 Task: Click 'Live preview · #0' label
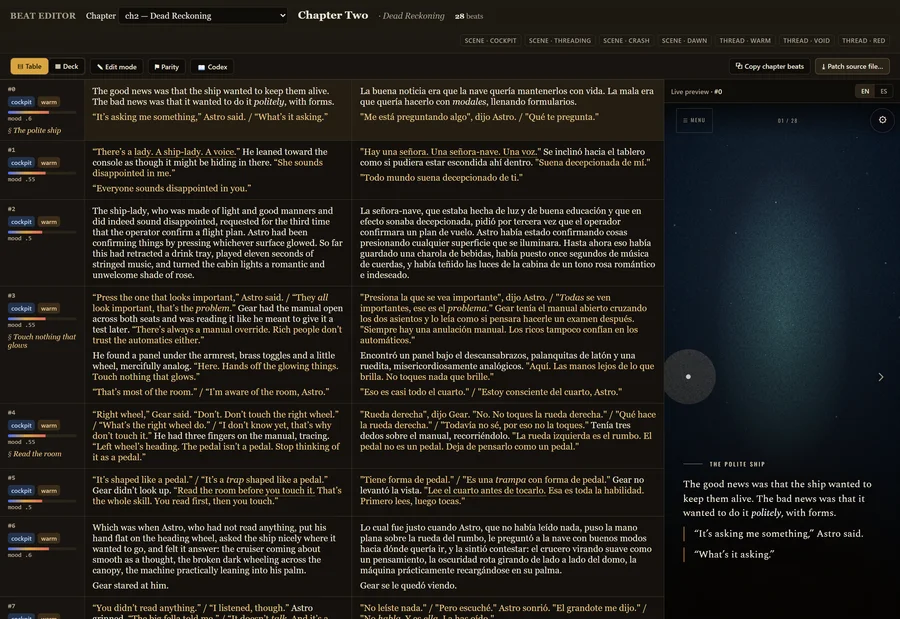(696, 91)
